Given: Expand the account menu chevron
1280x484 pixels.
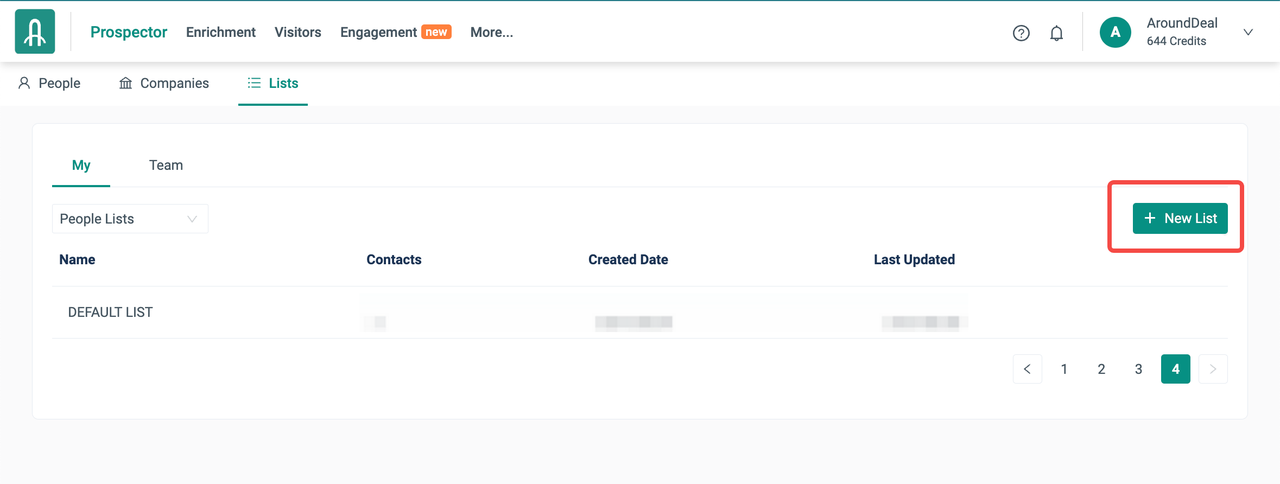Looking at the screenshot, I should [x=1248, y=32].
